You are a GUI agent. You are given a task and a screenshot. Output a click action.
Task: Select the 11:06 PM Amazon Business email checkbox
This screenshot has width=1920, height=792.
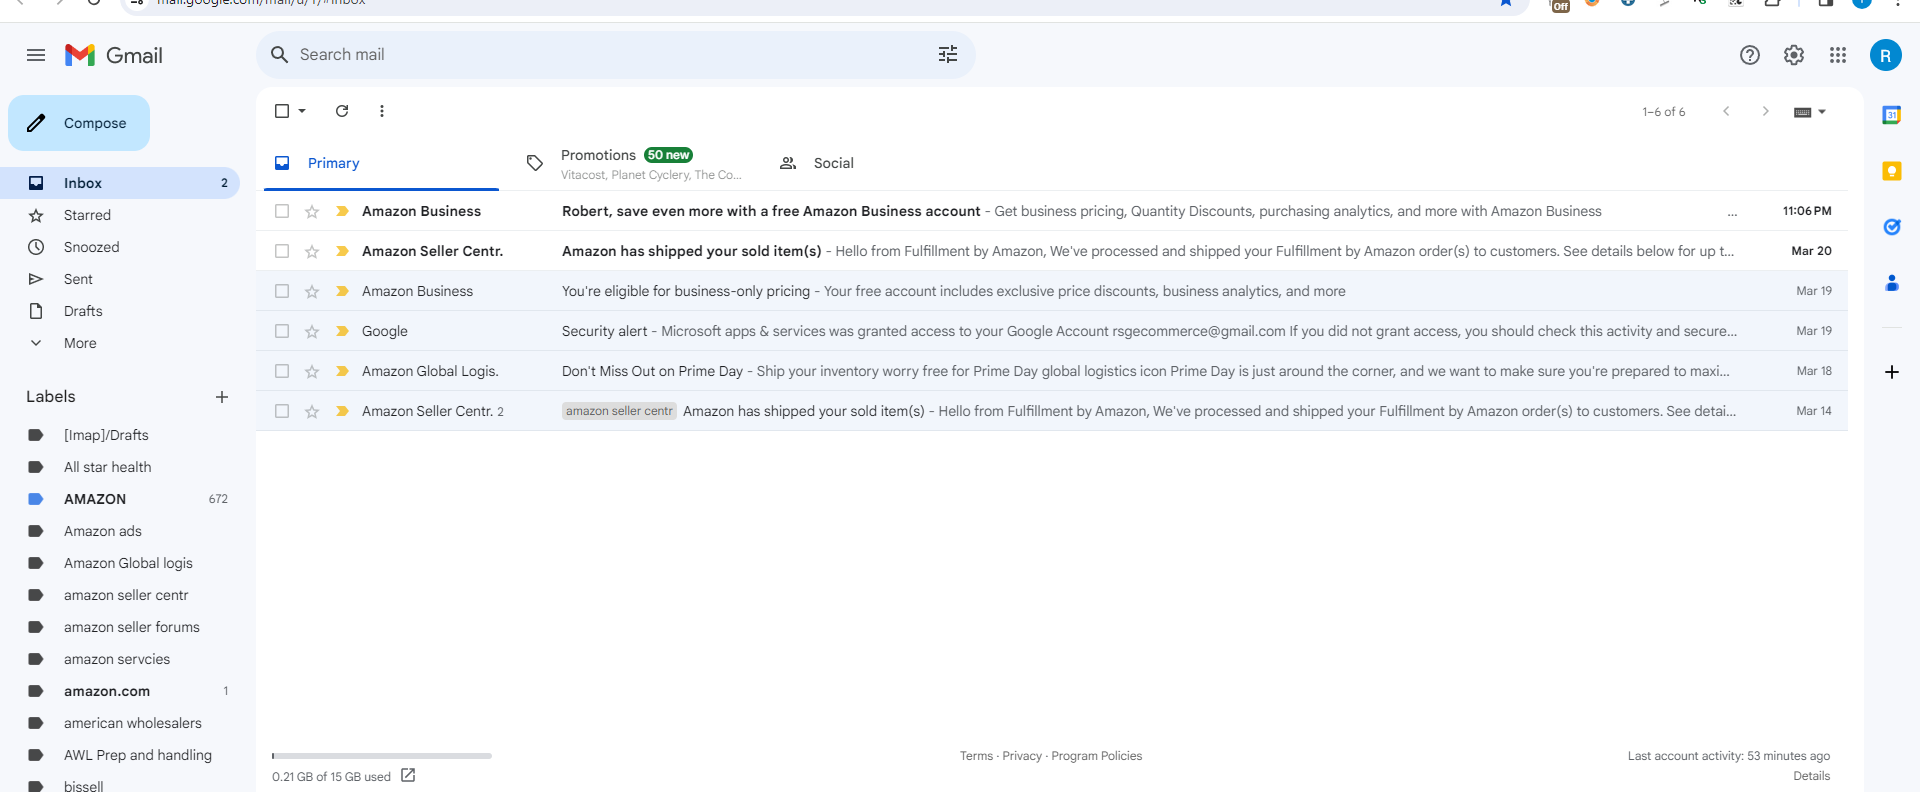[x=282, y=211]
